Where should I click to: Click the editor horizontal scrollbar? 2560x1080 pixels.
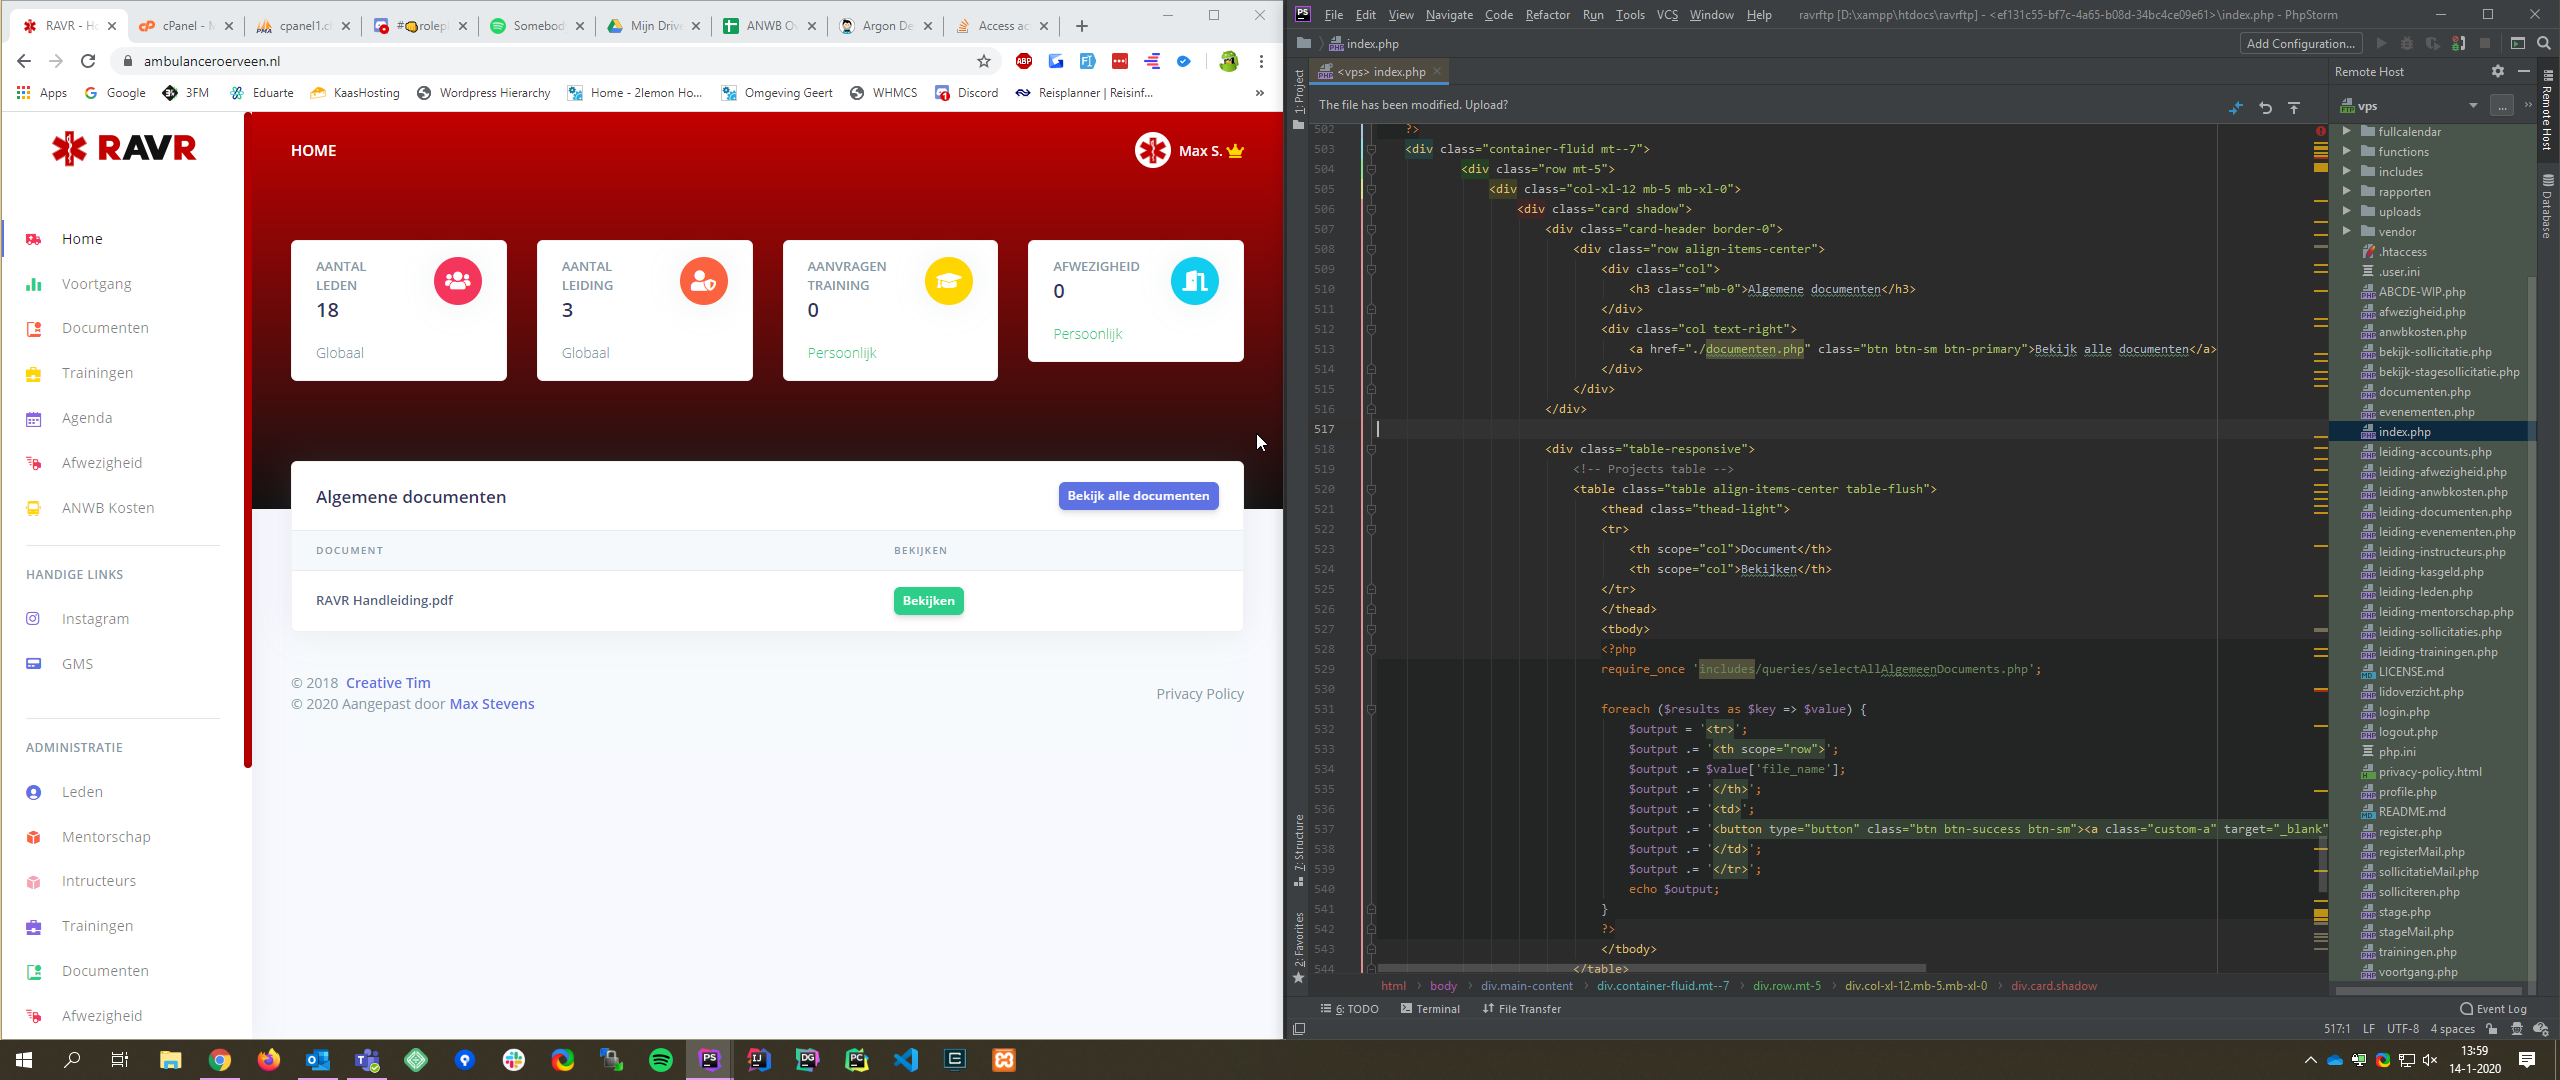pos(1650,968)
